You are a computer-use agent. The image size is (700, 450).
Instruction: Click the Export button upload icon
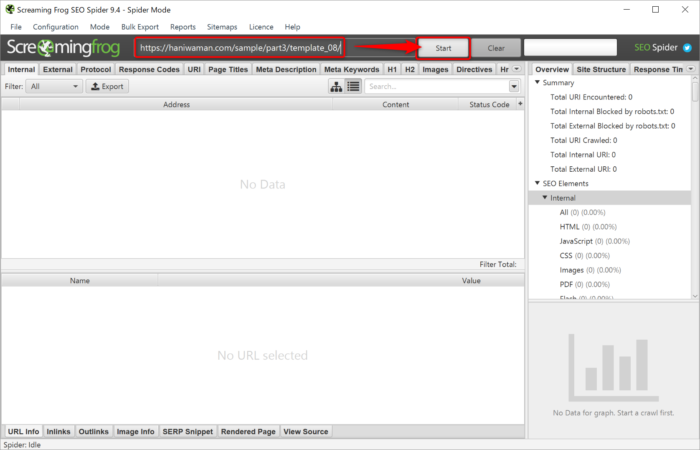tap(96, 87)
